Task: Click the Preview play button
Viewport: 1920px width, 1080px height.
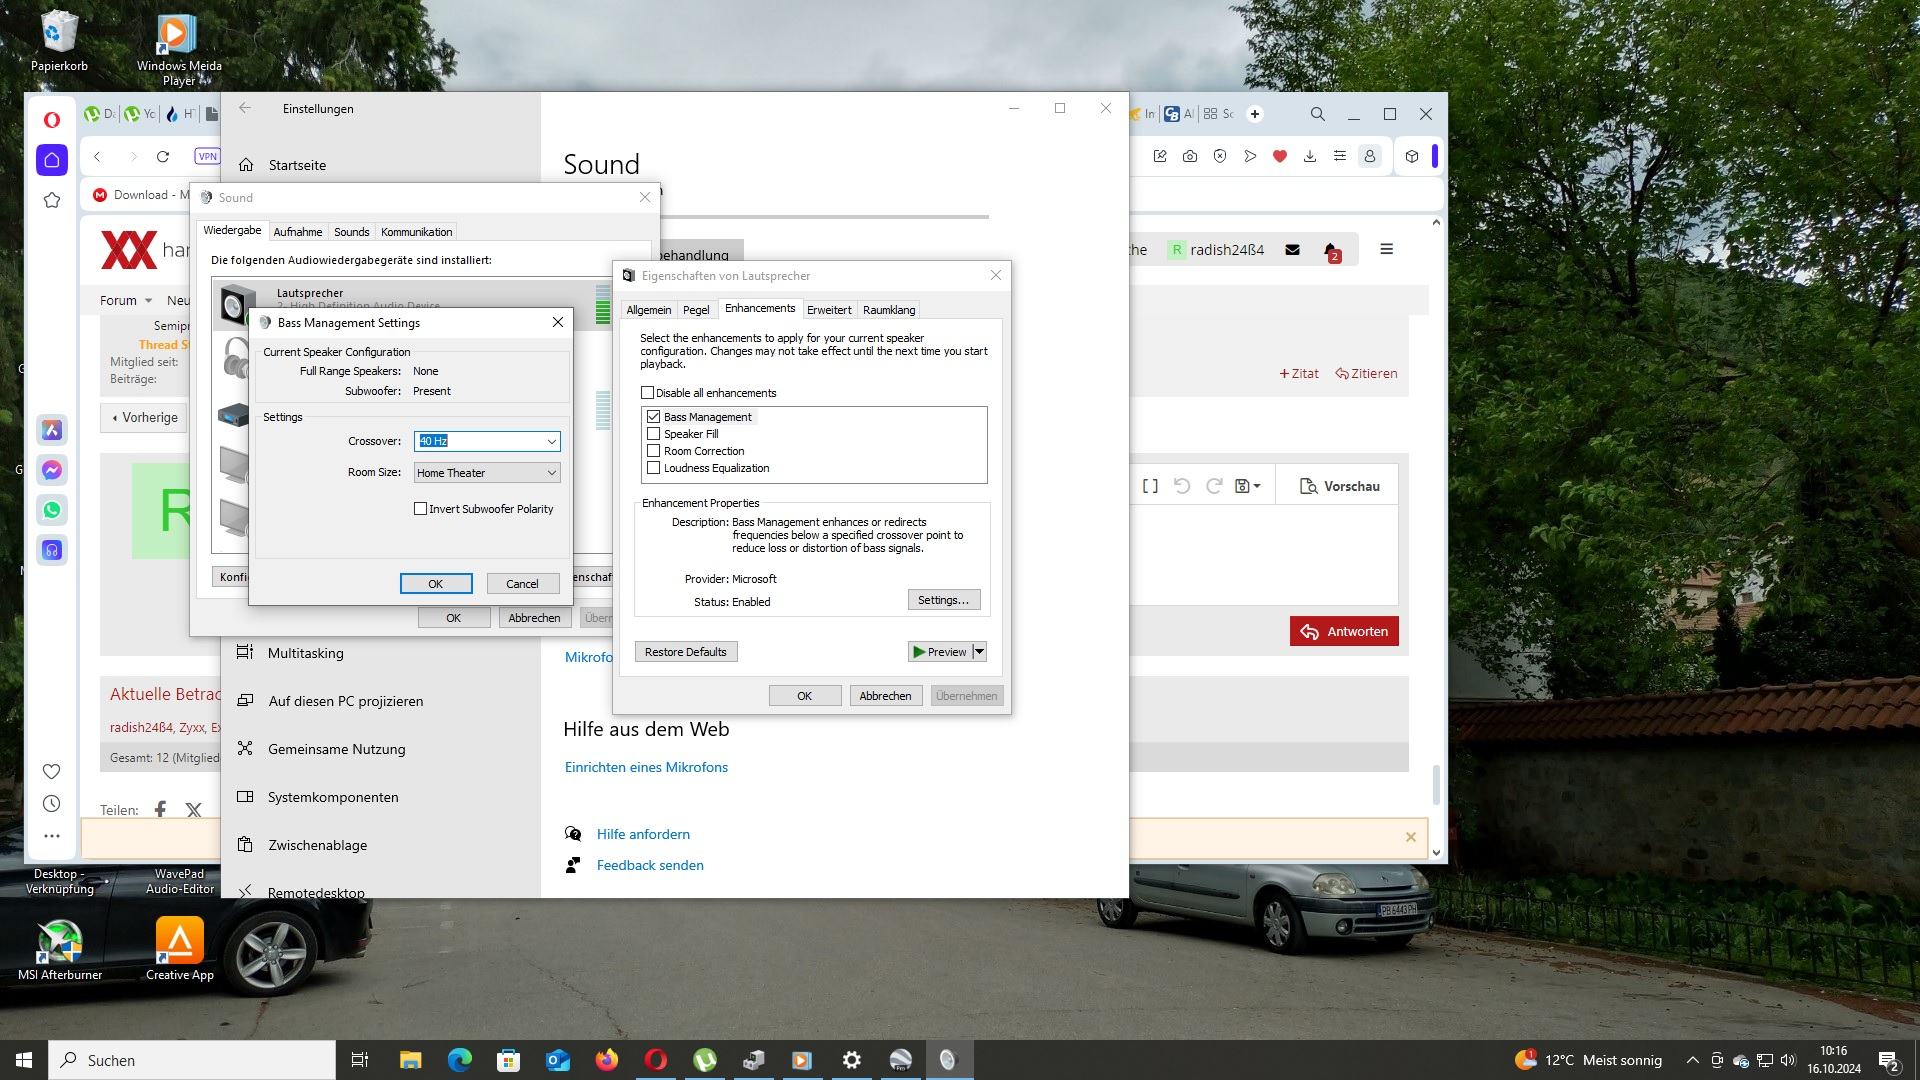Action: pos(939,652)
